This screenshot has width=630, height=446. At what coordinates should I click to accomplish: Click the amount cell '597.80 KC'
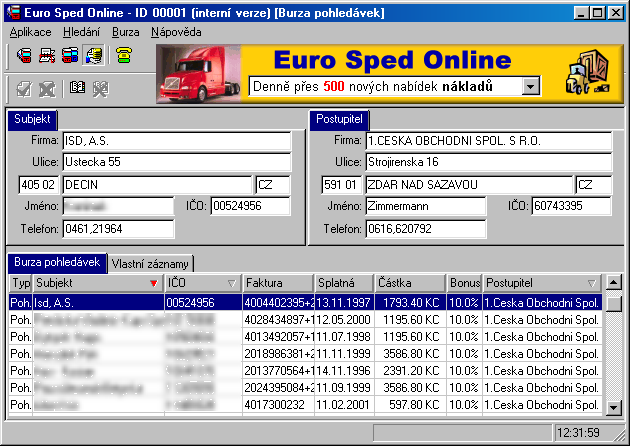pyautogui.click(x=410, y=405)
